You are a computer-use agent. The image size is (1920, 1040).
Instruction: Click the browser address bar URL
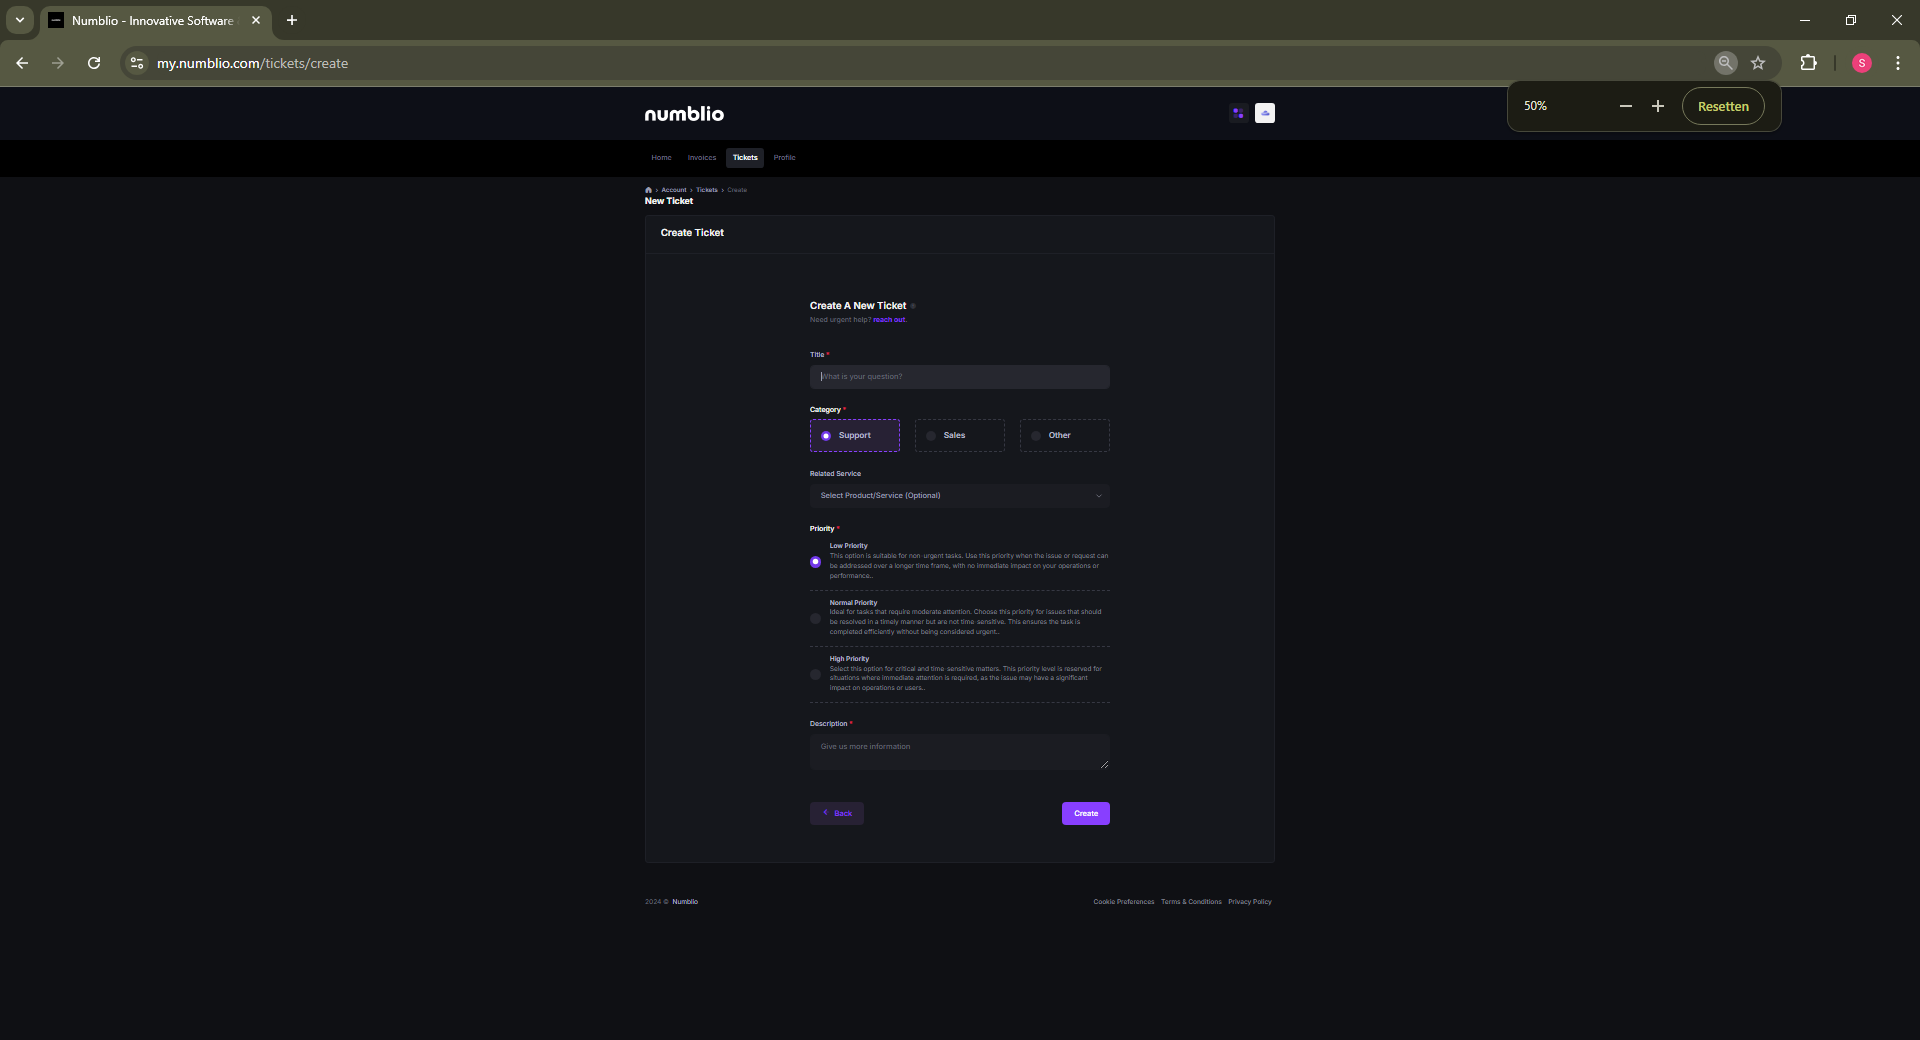pyautogui.click(x=252, y=63)
